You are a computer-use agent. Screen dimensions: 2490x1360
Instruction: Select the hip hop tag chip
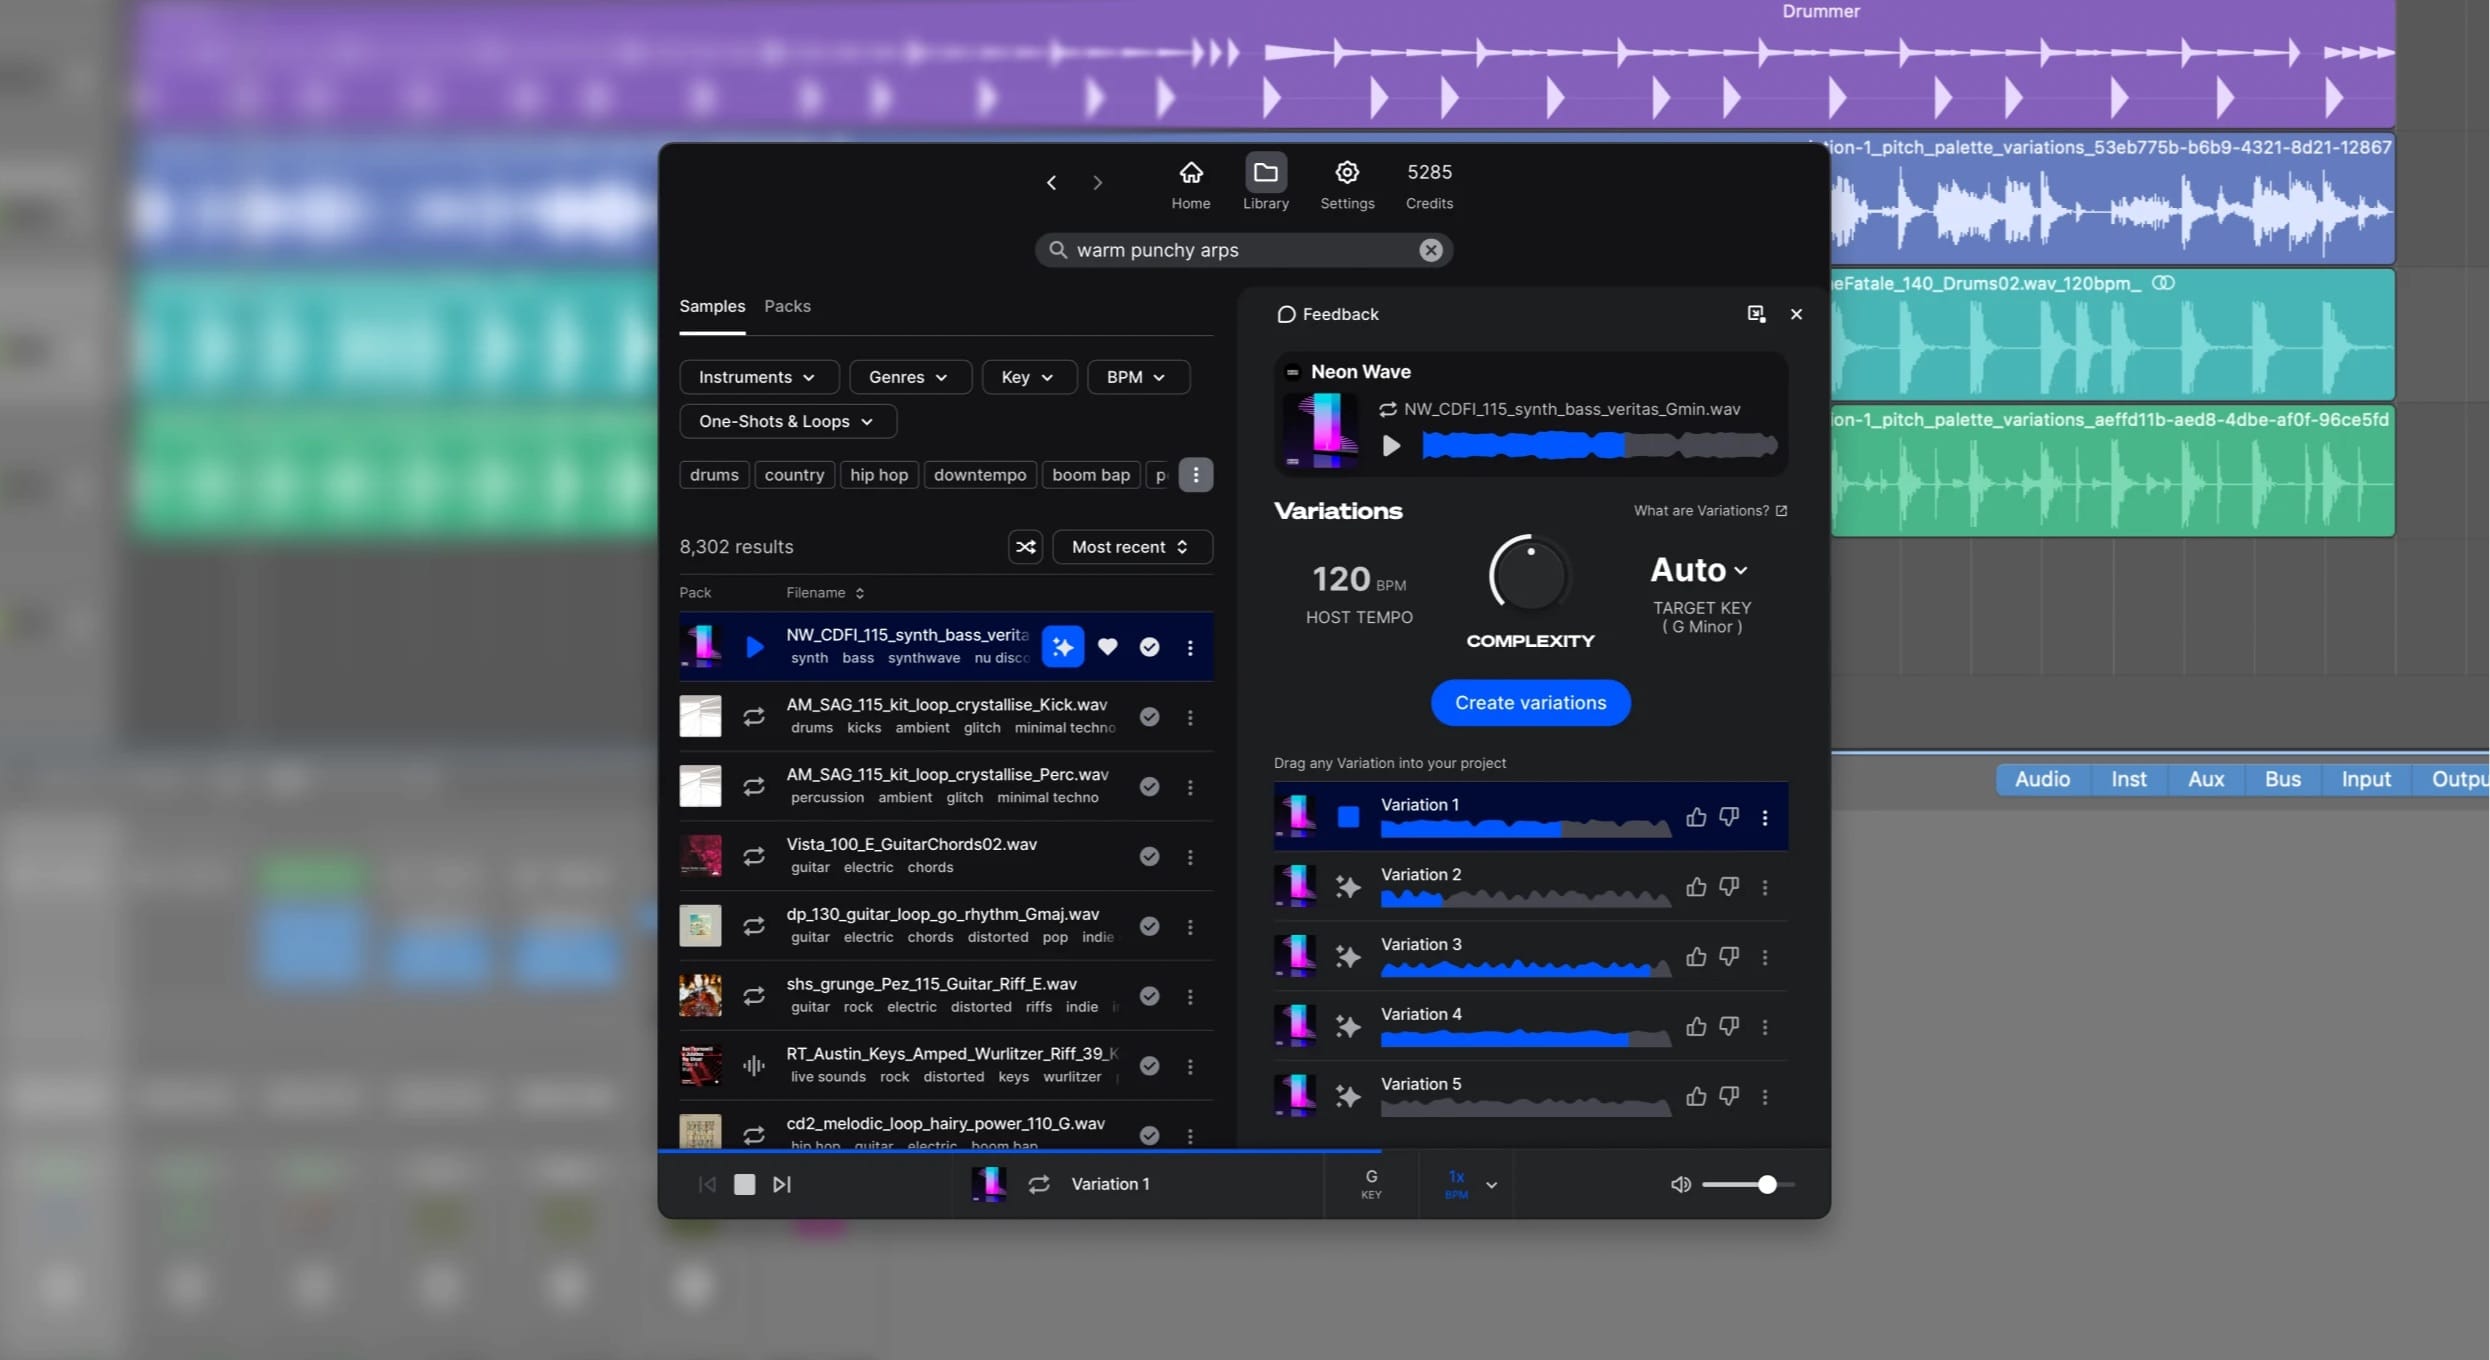[x=879, y=475]
